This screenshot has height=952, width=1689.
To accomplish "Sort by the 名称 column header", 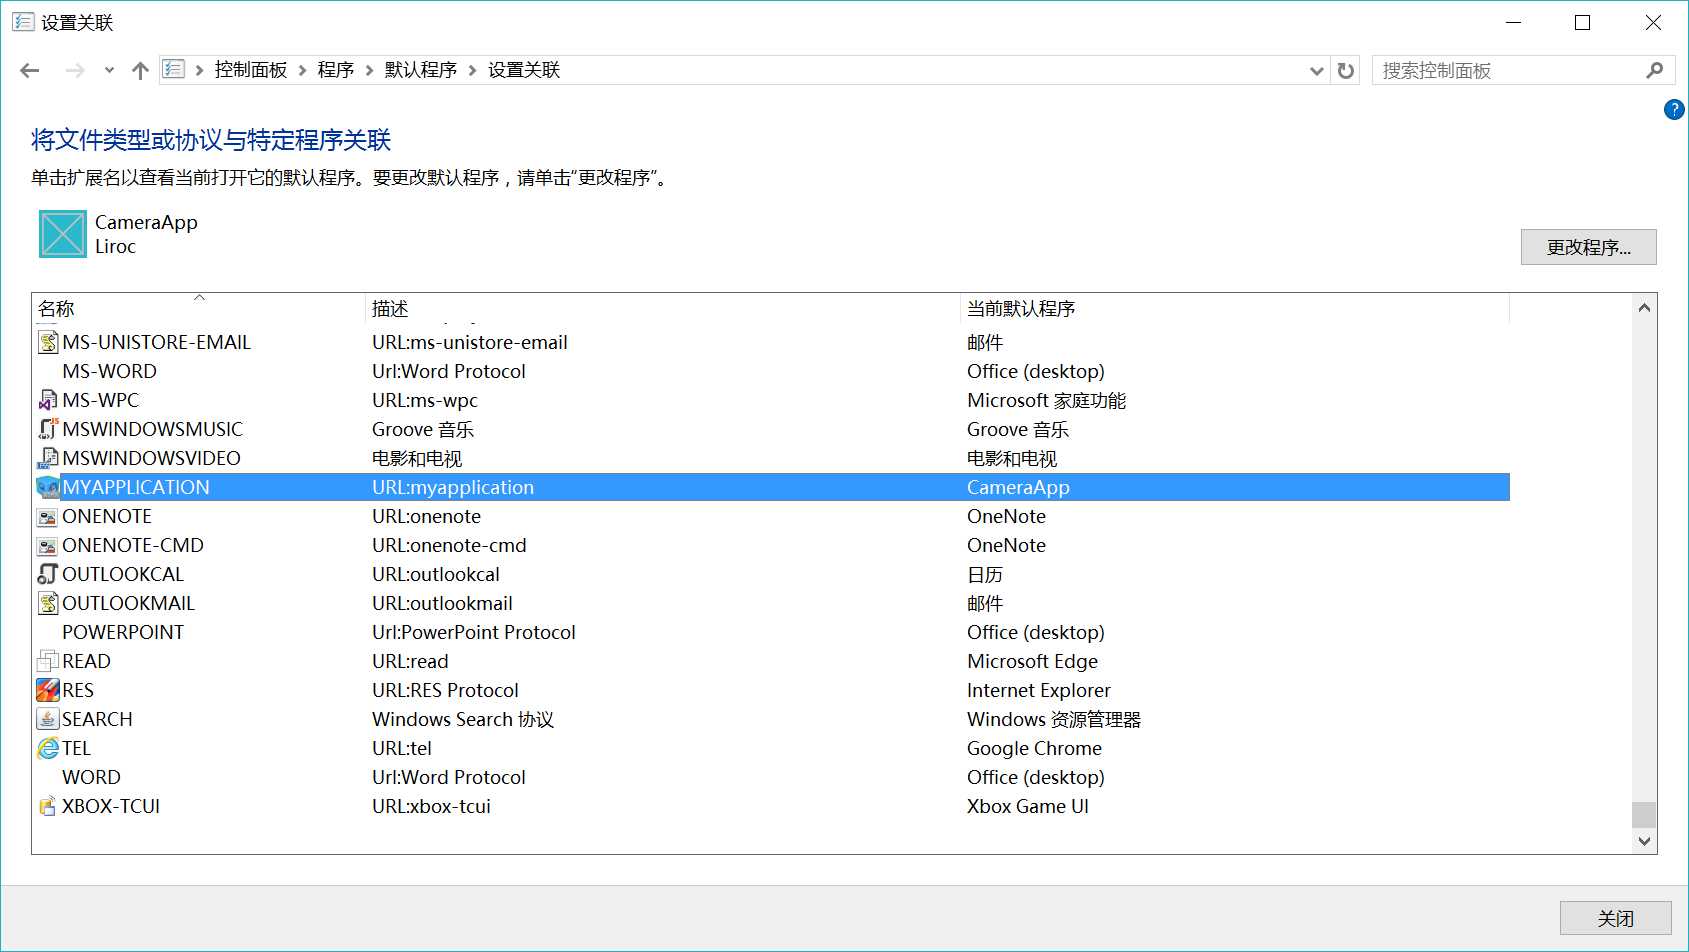I will (x=198, y=308).
